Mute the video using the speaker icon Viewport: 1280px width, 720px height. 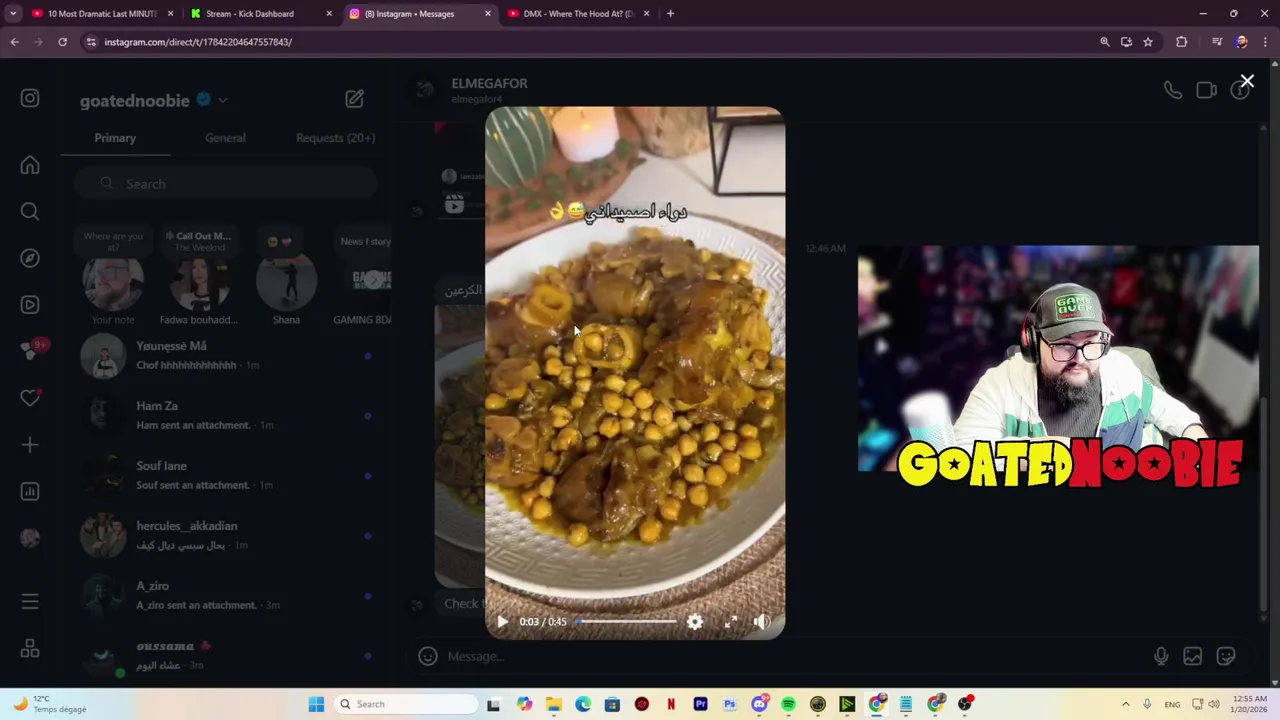tap(762, 622)
